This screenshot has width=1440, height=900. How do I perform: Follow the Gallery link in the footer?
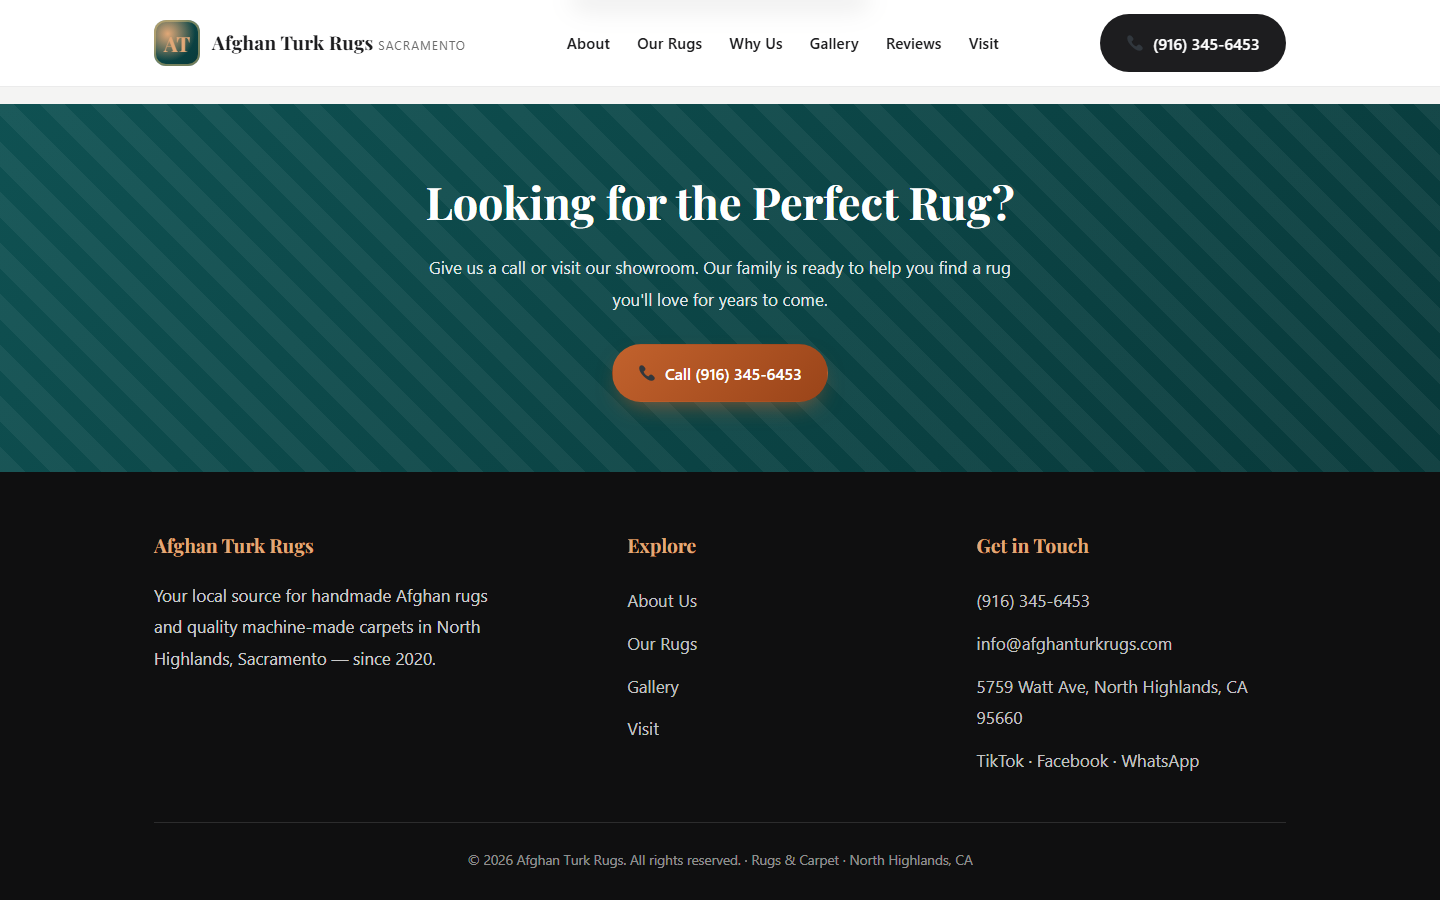[x=653, y=687]
